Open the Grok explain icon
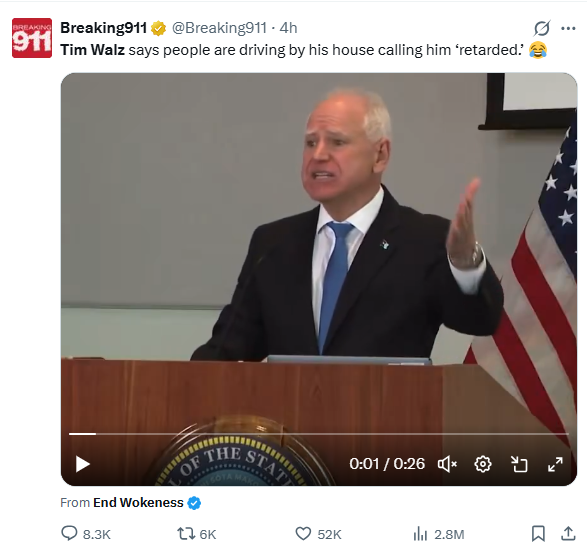The height and width of the screenshot is (547, 587). 542,28
